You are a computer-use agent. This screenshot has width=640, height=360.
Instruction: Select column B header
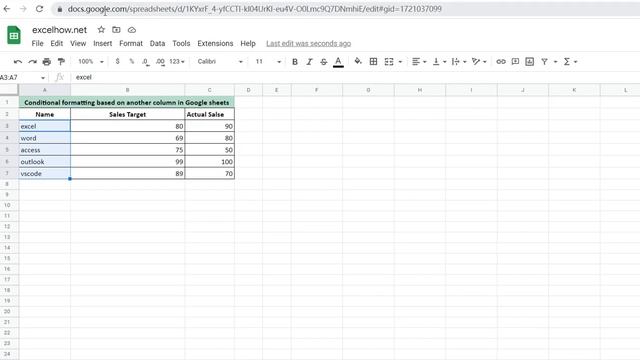point(127,90)
